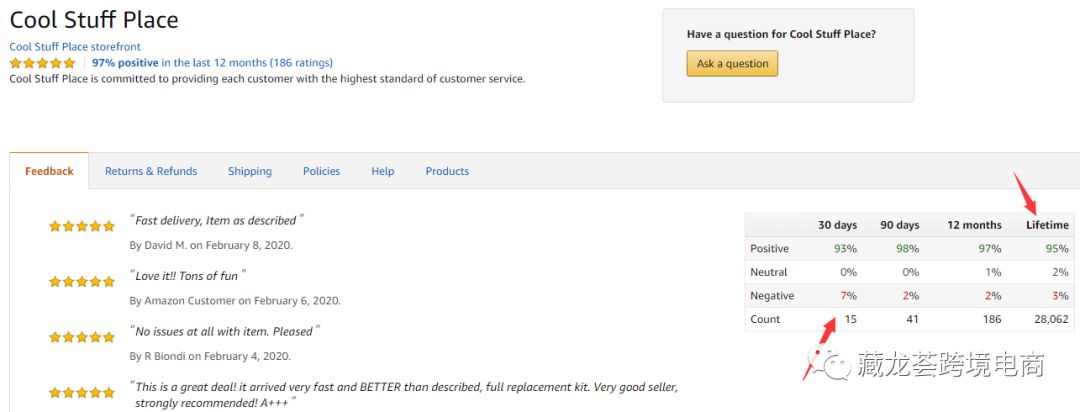Click star rating beside "Love it!! Tons of fun"

[82, 283]
